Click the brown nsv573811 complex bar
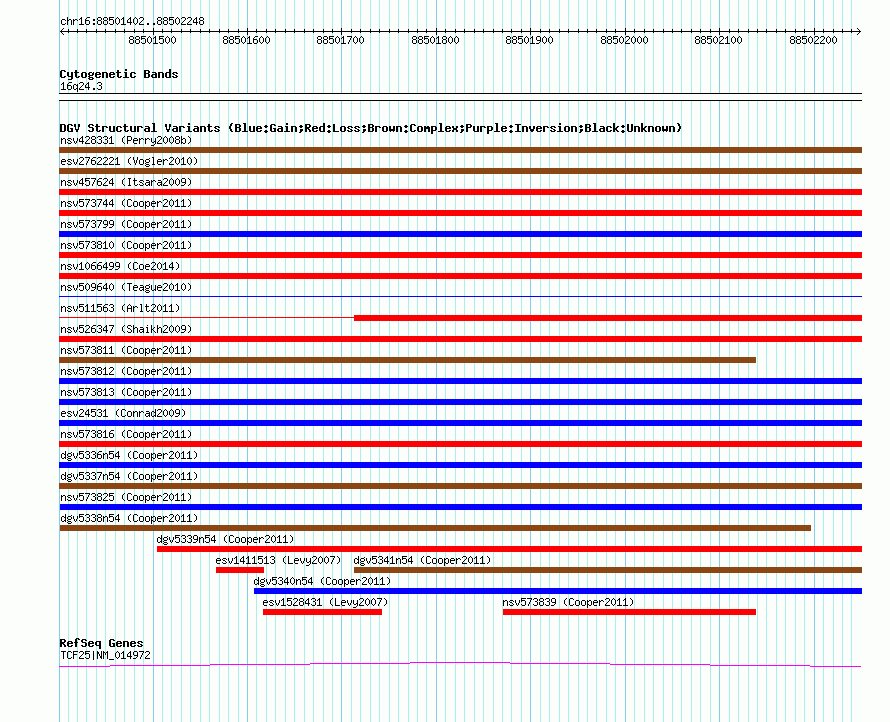This screenshot has height=722, width=890. pyautogui.click(x=408, y=360)
